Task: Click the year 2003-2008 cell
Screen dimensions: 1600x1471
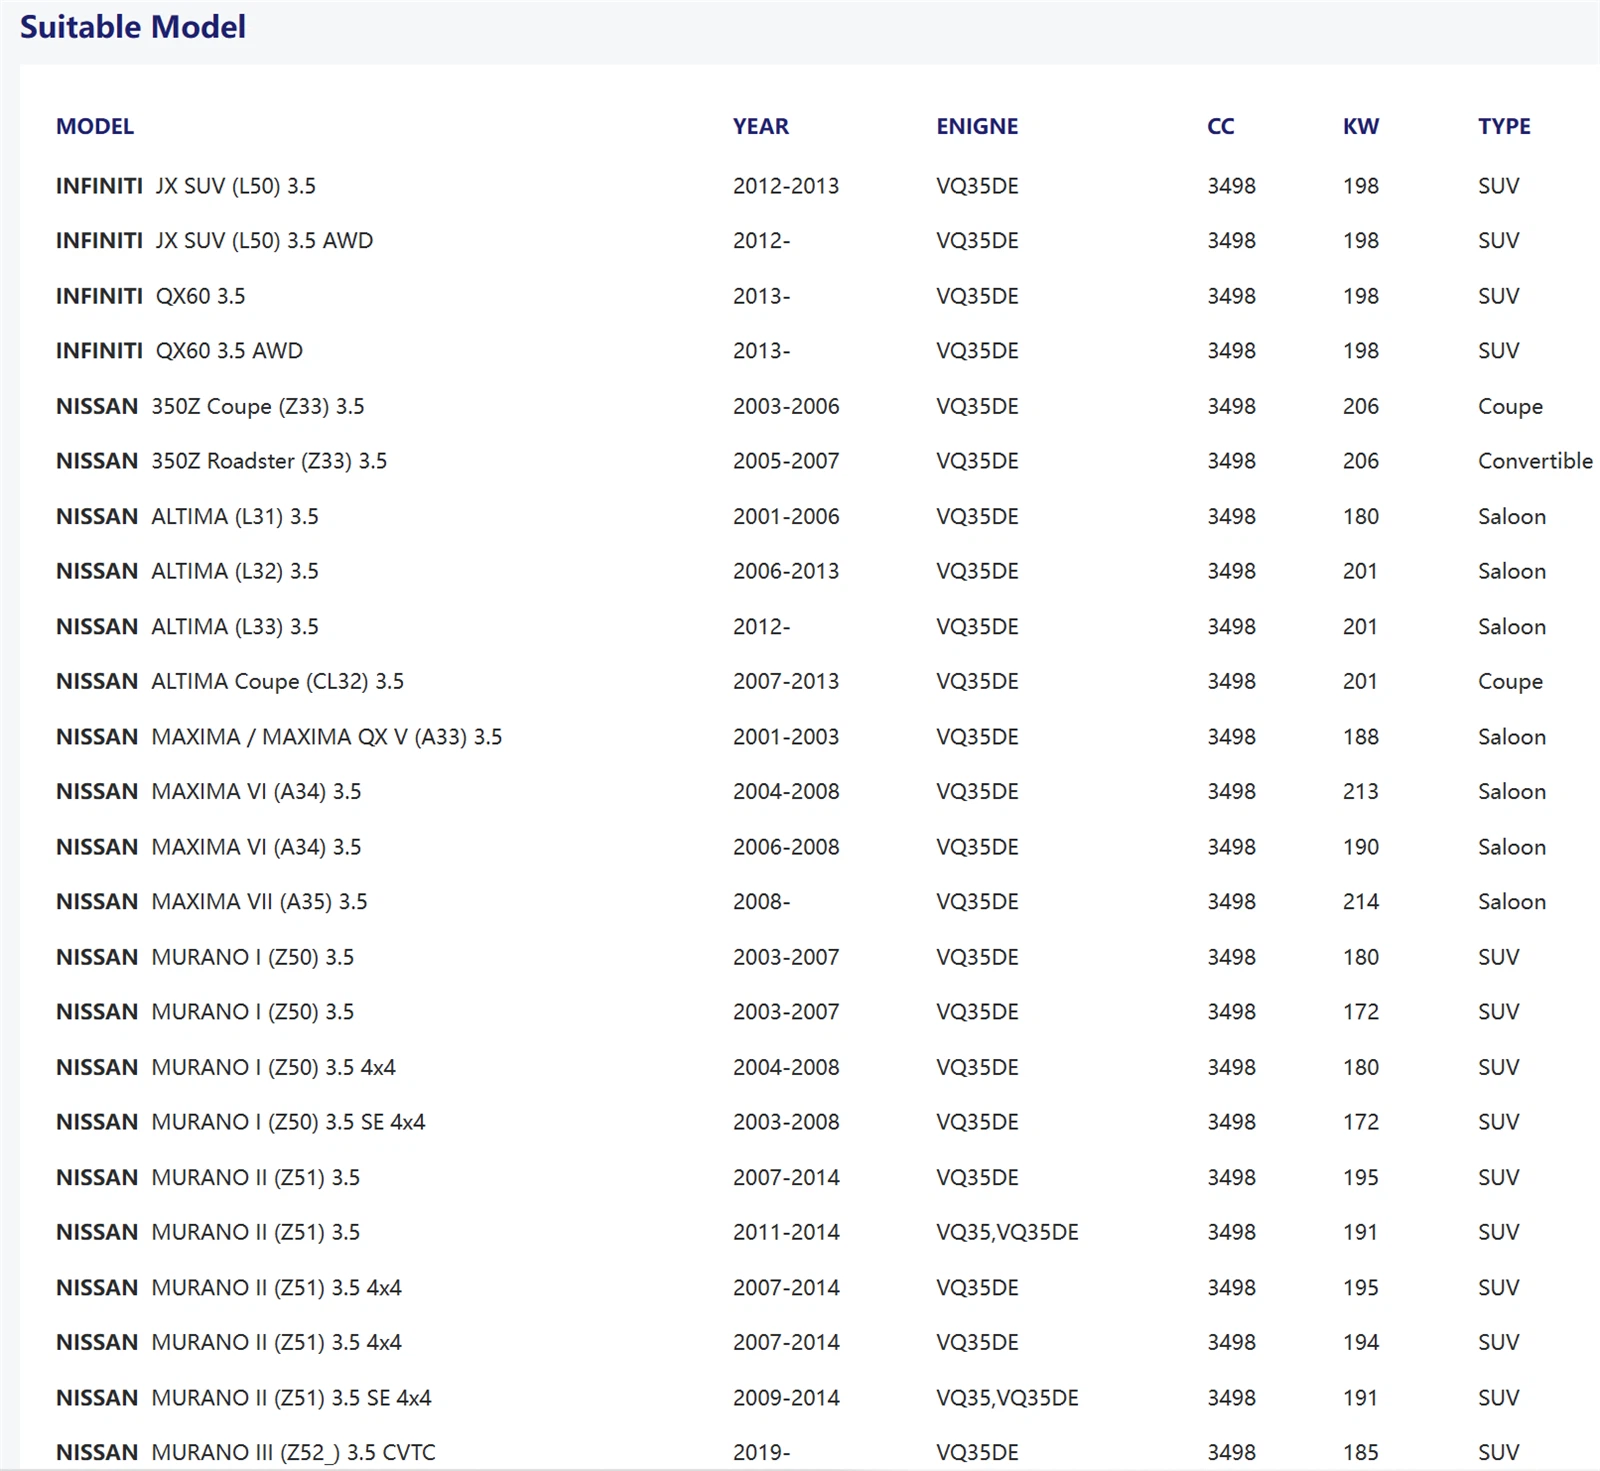Action: [x=786, y=1122]
